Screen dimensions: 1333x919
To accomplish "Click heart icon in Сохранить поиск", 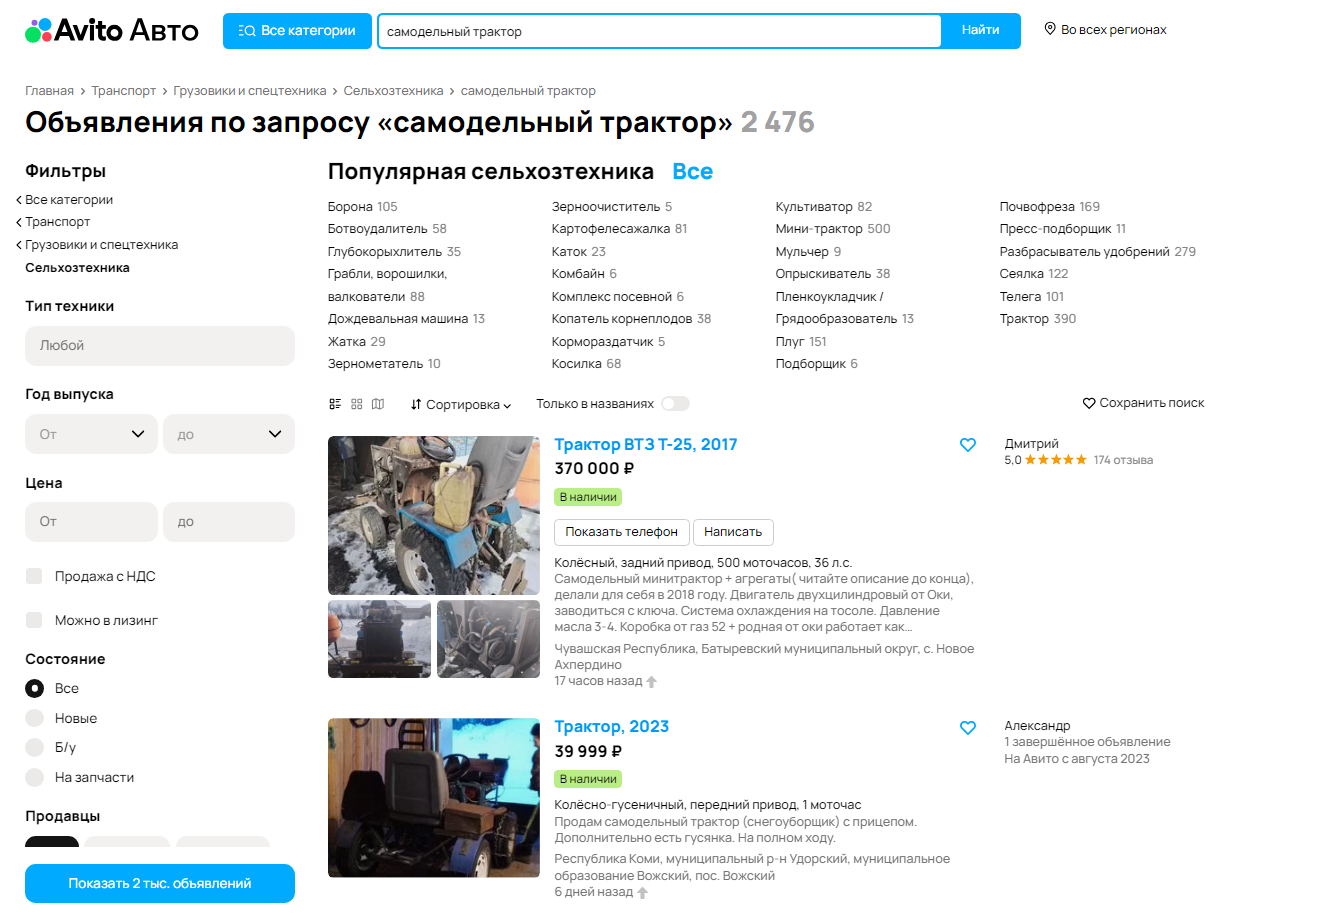I will click(1089, 403).
